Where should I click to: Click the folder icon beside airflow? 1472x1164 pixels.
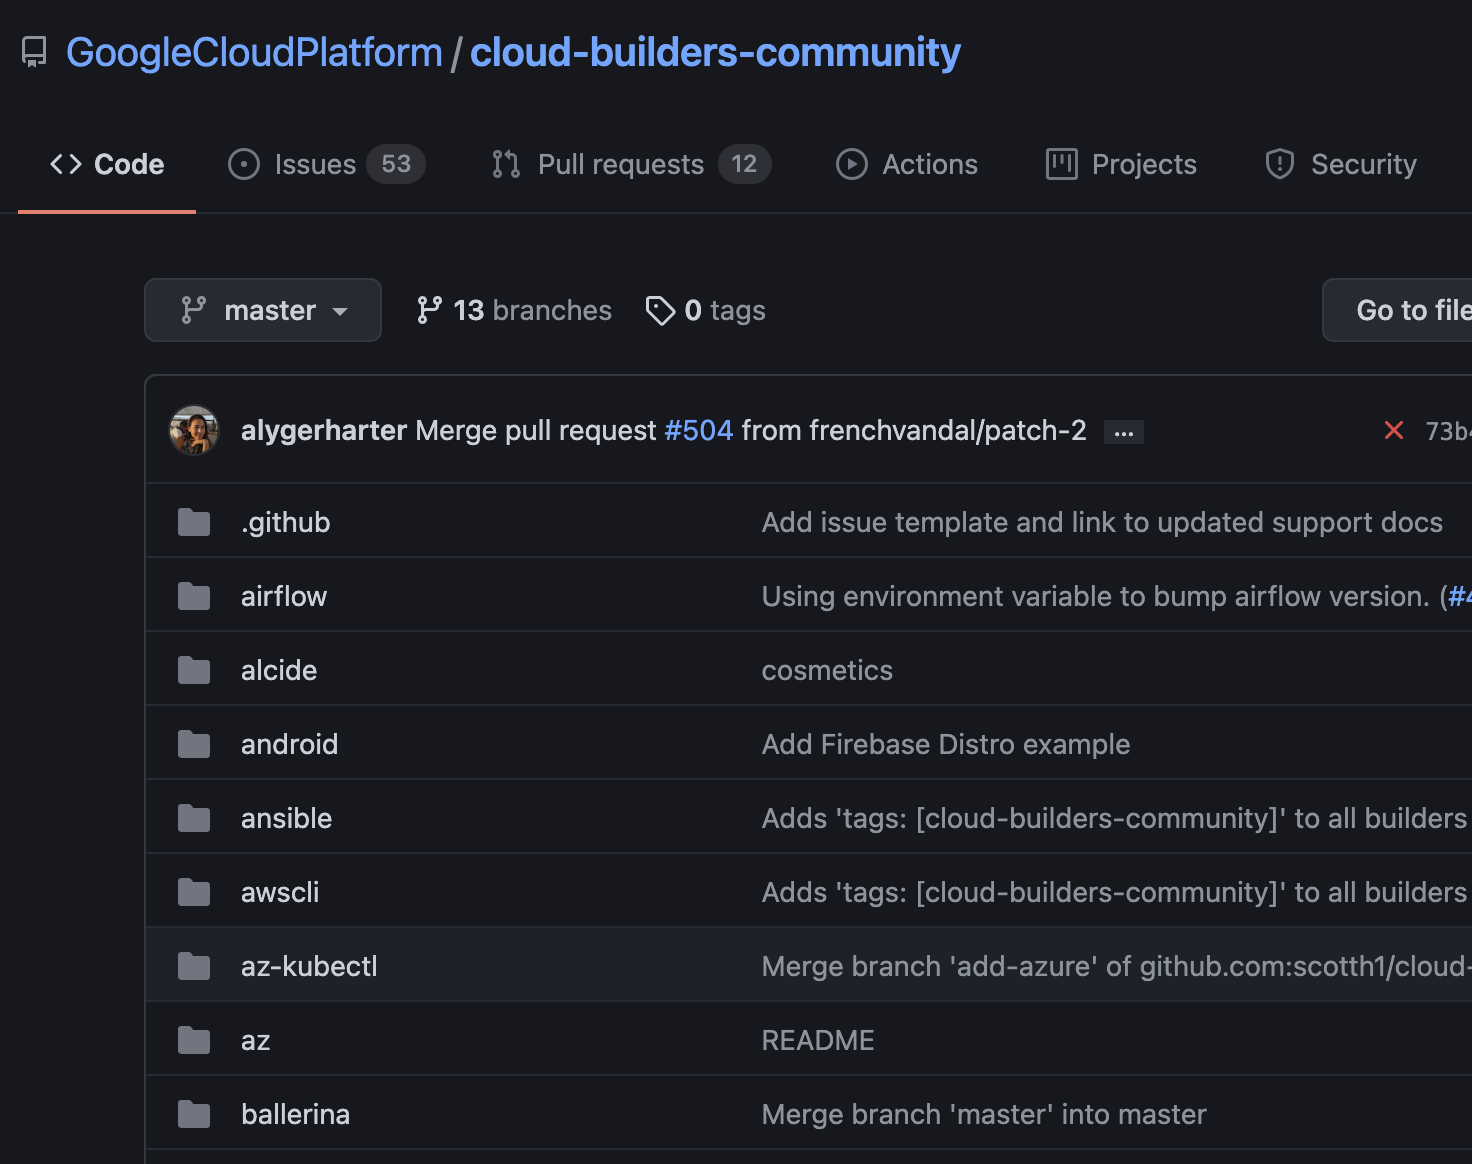coord(194,596)
